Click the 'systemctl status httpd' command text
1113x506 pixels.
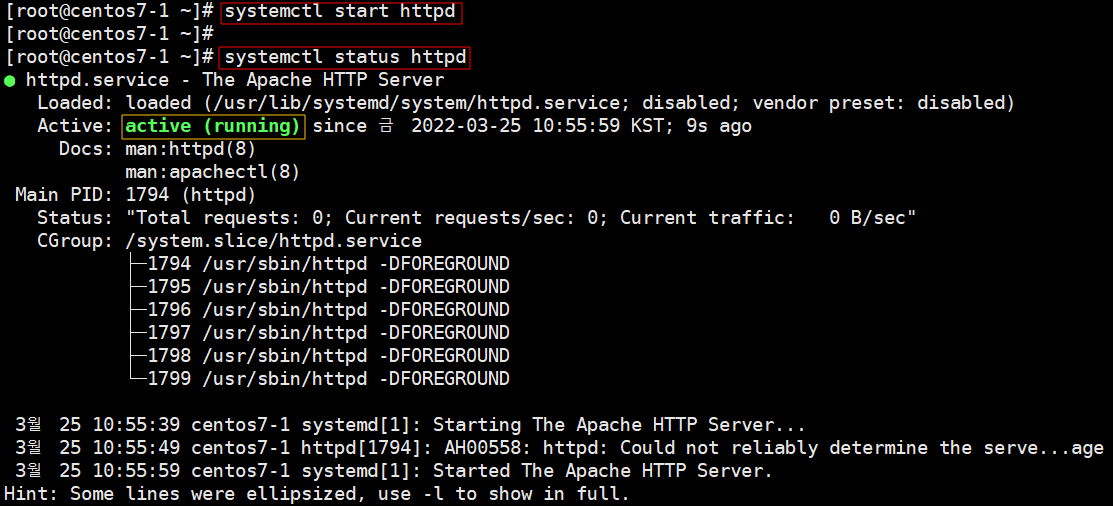click(x=346, y=57)
